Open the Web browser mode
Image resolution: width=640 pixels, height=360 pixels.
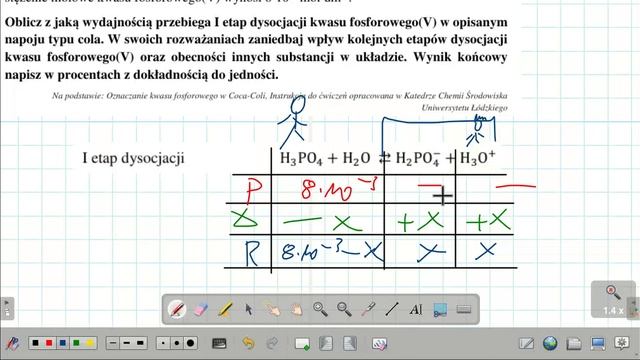[x=550, y=343]
